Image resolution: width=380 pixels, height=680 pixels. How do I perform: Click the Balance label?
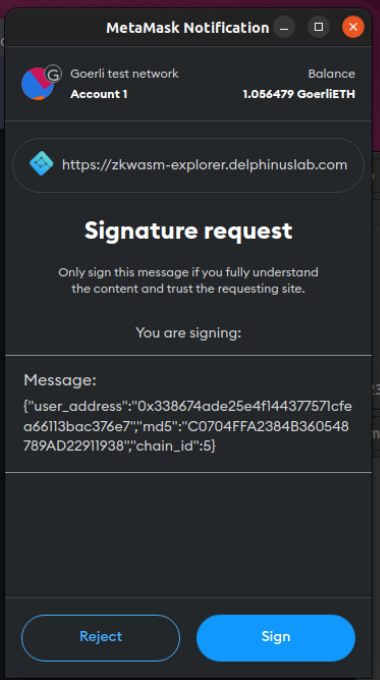click(332, 74)
